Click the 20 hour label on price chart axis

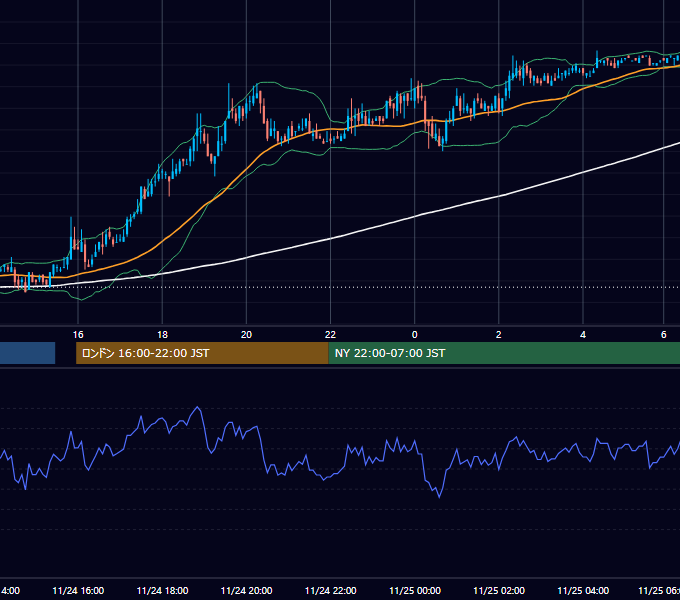click(x=246, y=335)
